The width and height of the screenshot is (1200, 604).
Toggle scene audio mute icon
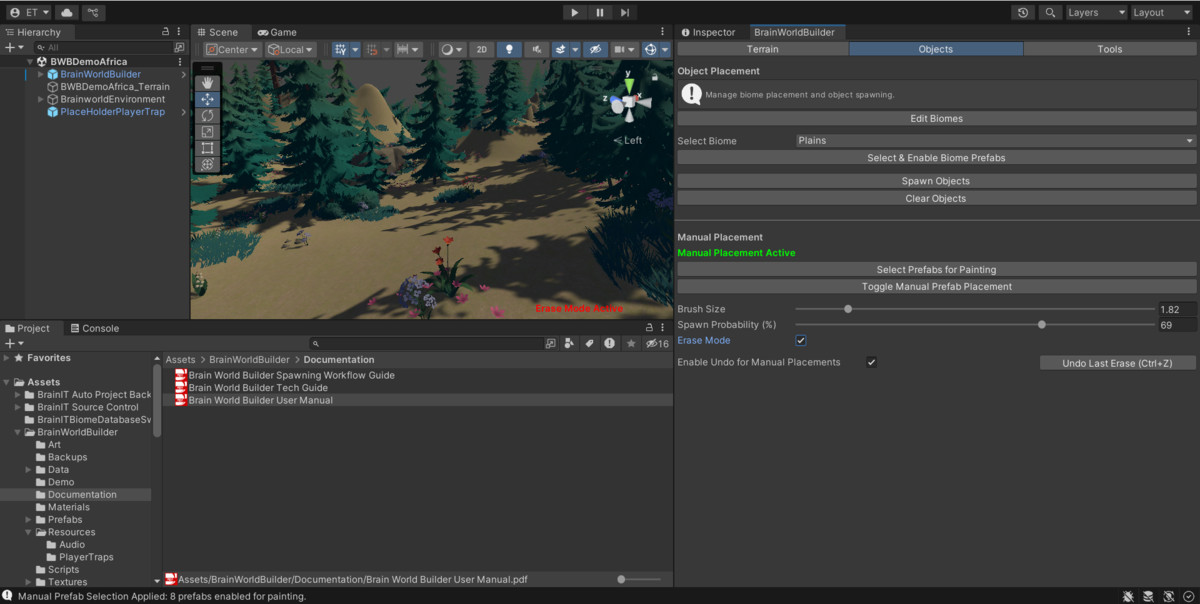537,49
